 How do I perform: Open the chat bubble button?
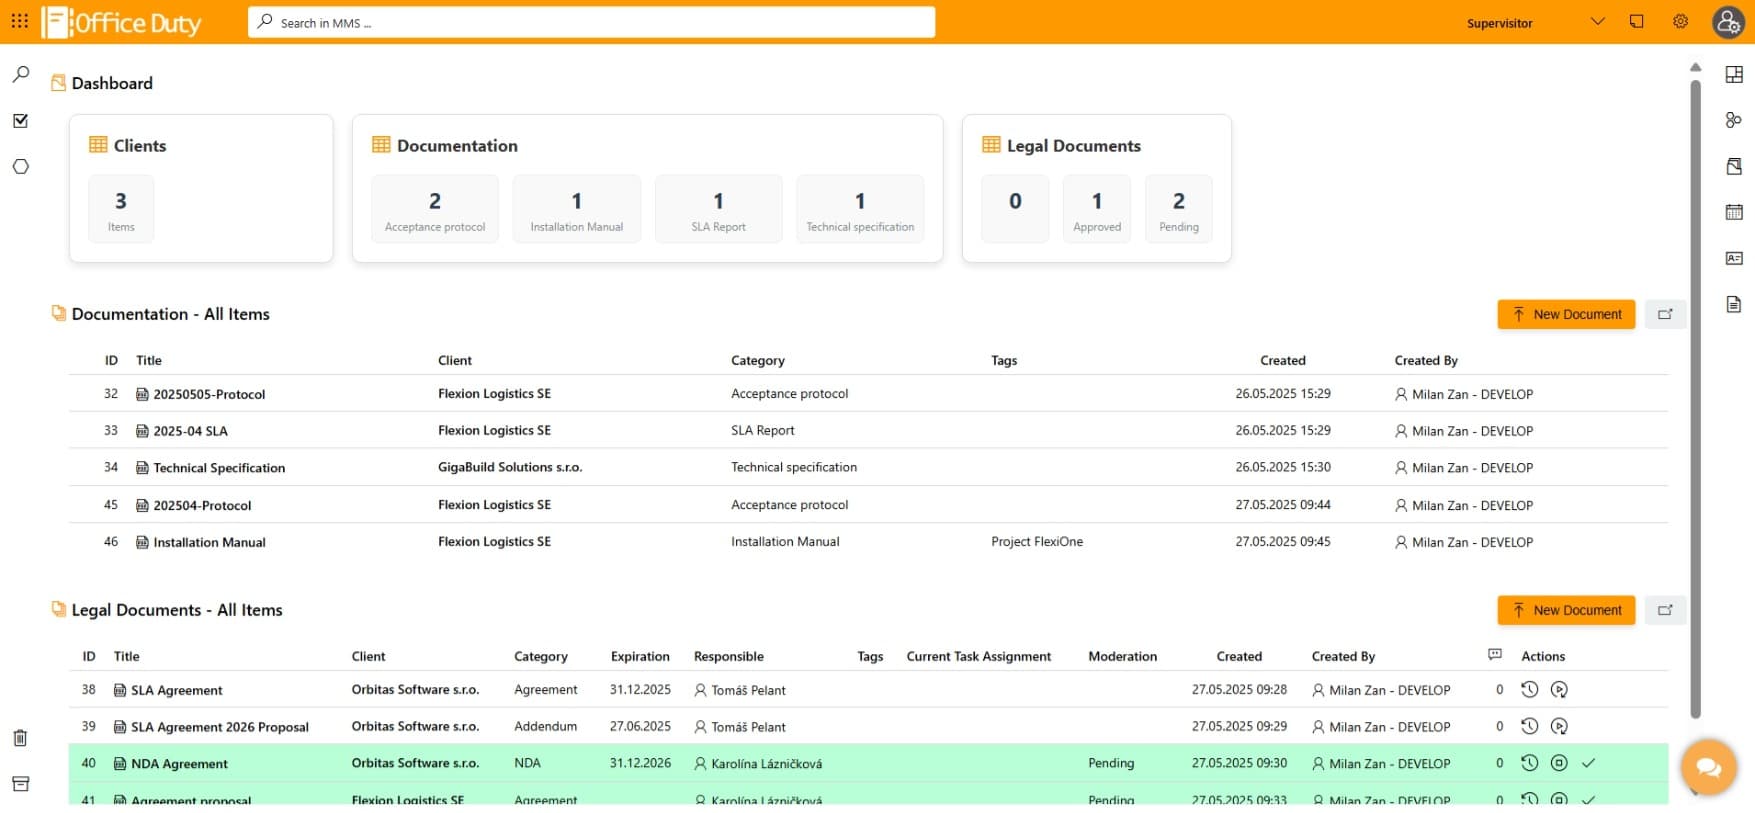coord(1709,767)
